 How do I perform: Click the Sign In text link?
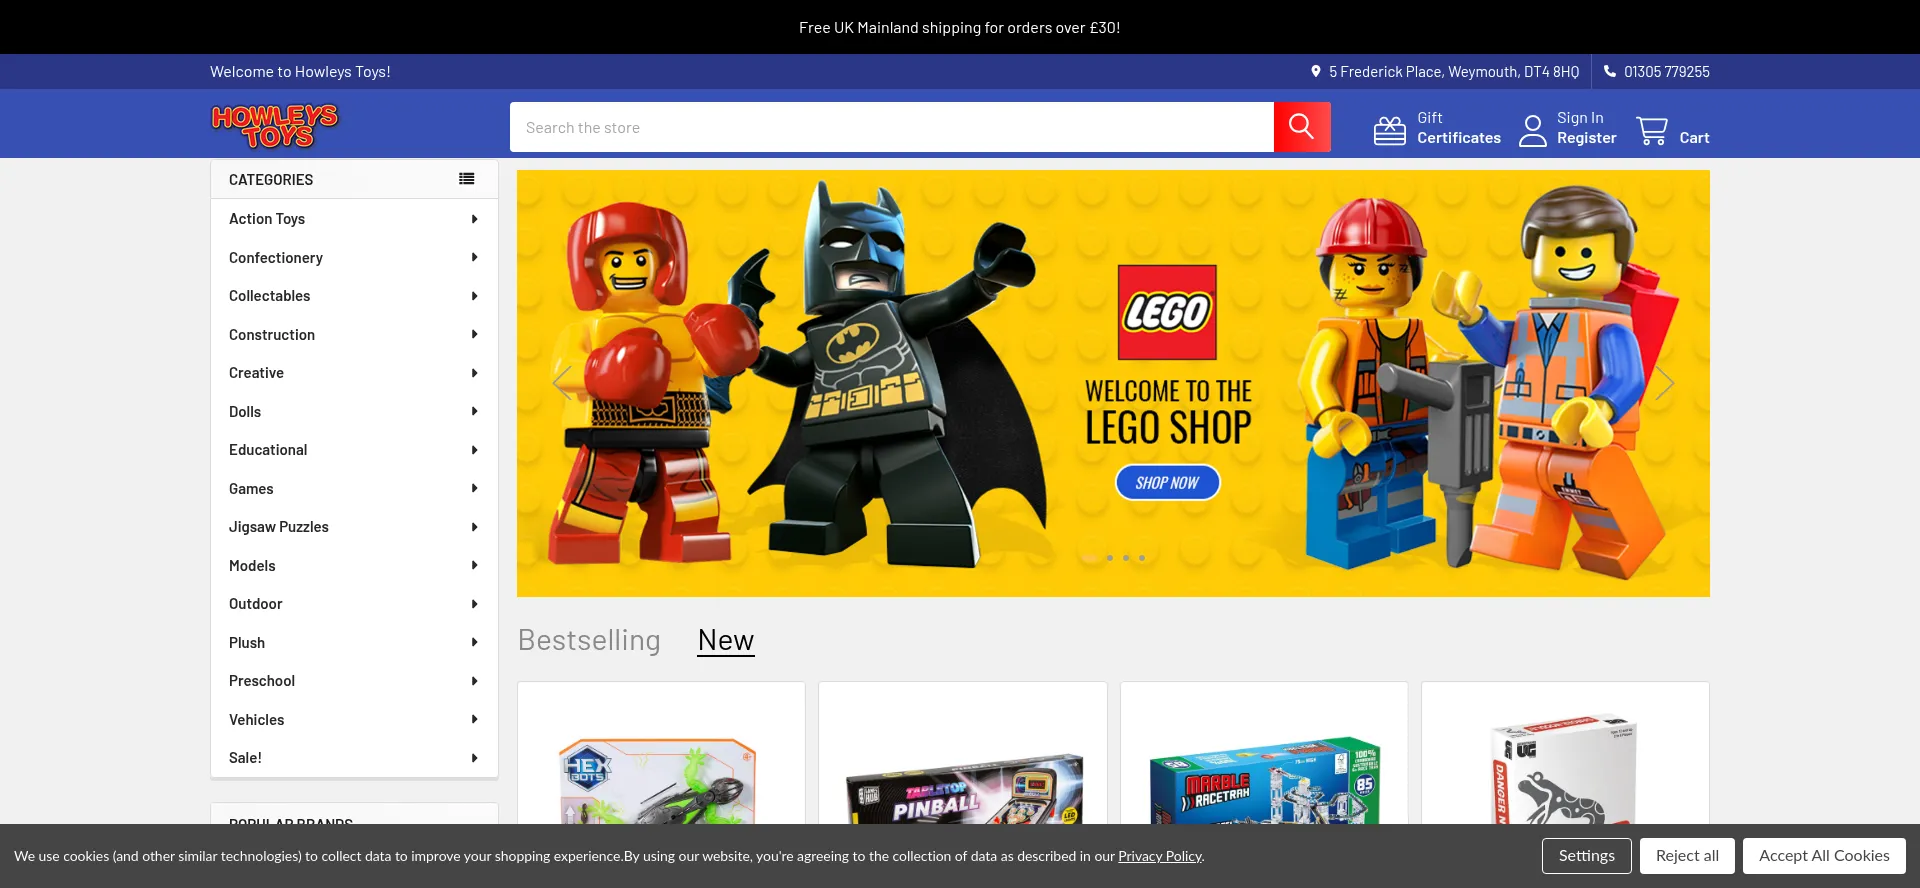pyautogui.click(x=1580, y=118)
